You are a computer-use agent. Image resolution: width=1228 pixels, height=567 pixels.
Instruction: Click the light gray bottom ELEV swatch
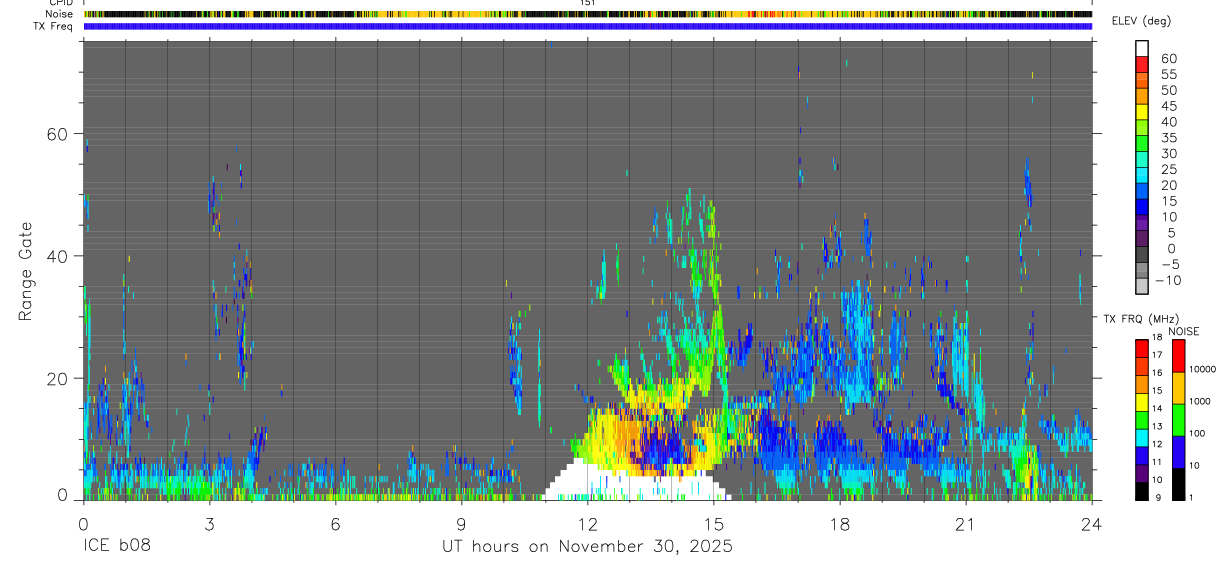pos(1142,286)
